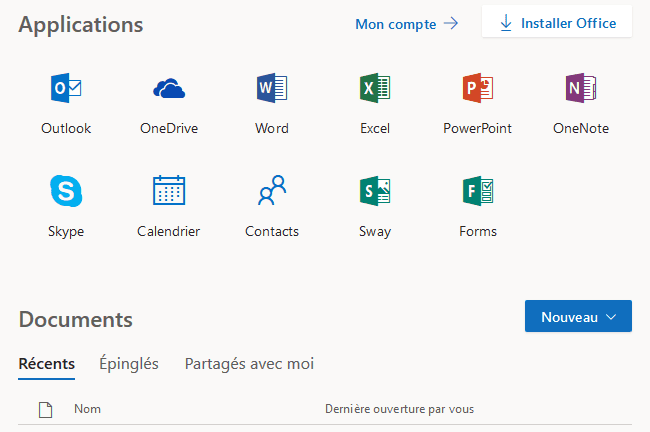Launch the Word app icon

point(272,88)
